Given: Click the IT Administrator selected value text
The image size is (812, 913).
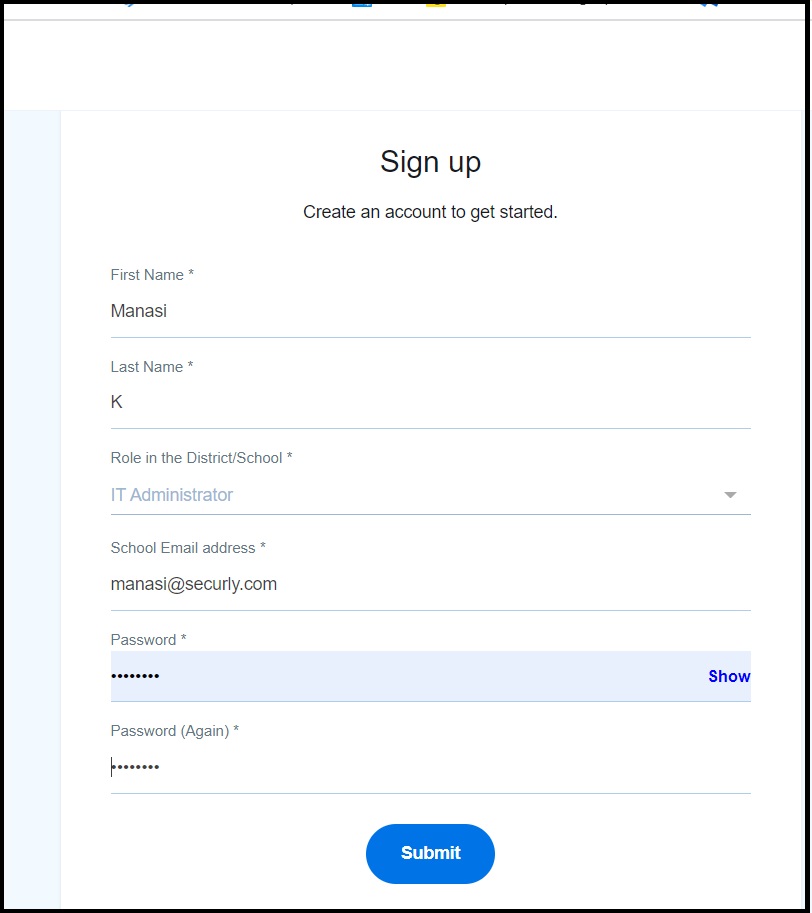Looking at the screenshot, I should tap(172, 495).
